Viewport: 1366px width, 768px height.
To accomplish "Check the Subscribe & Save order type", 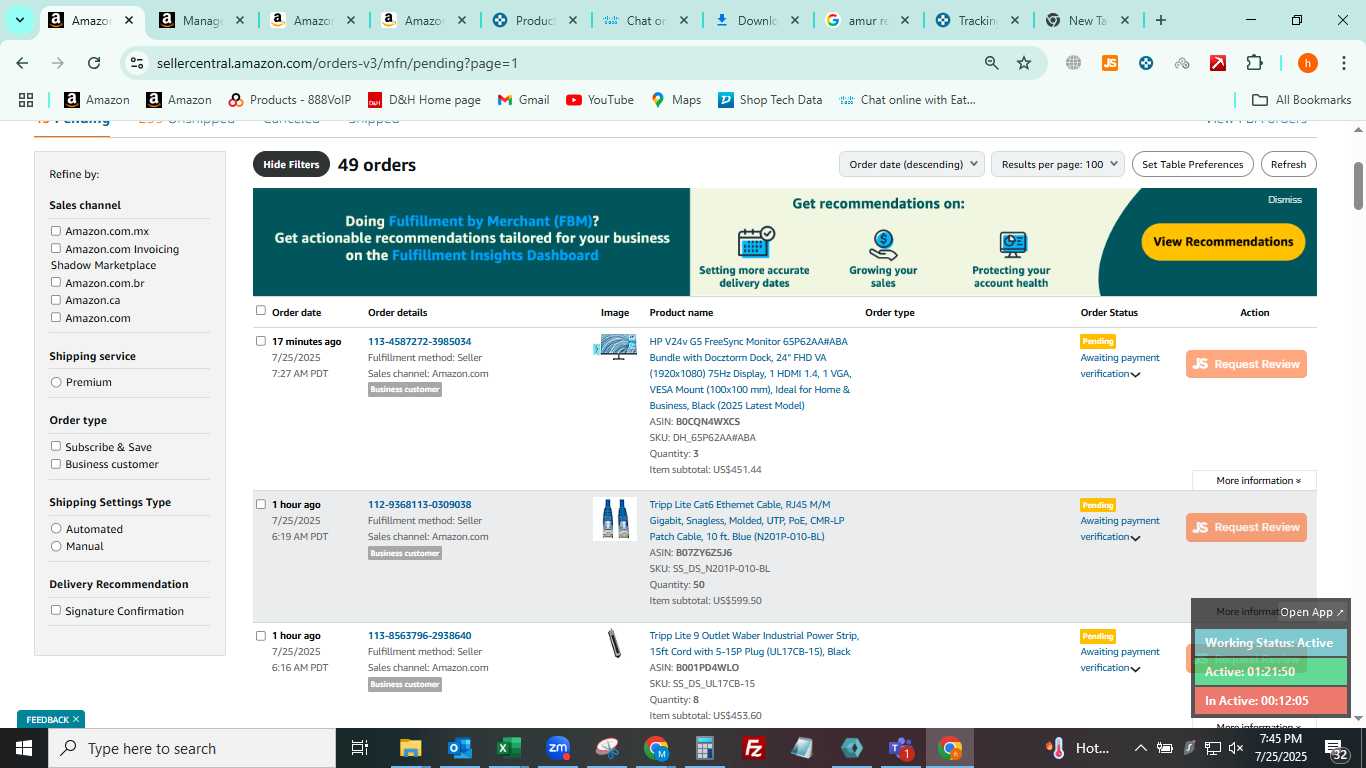I will [56, 446].
